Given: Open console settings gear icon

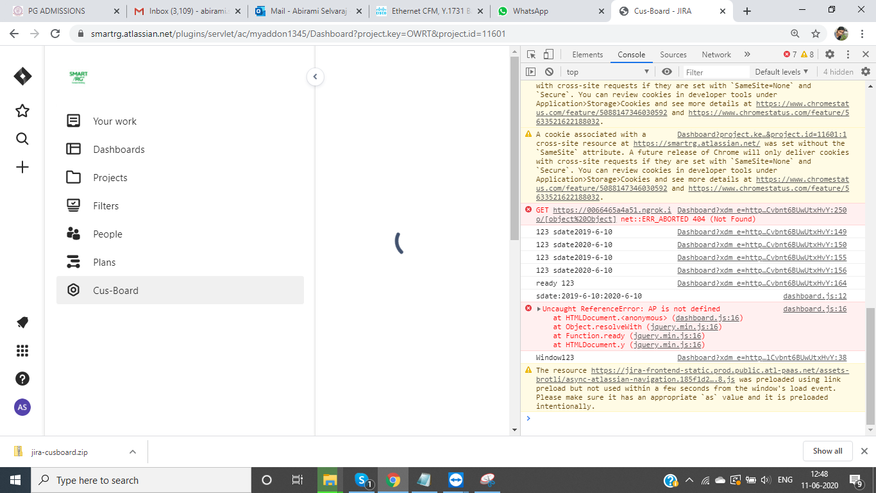Looking at the screenshot, I should coord(865,72).
